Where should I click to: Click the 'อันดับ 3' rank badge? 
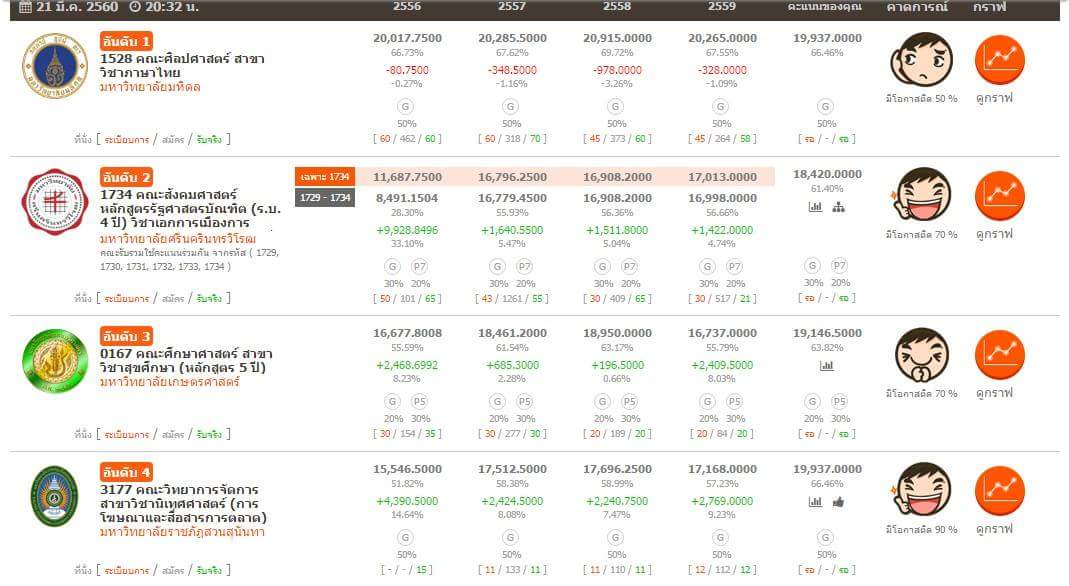click(x=126, y=337)
